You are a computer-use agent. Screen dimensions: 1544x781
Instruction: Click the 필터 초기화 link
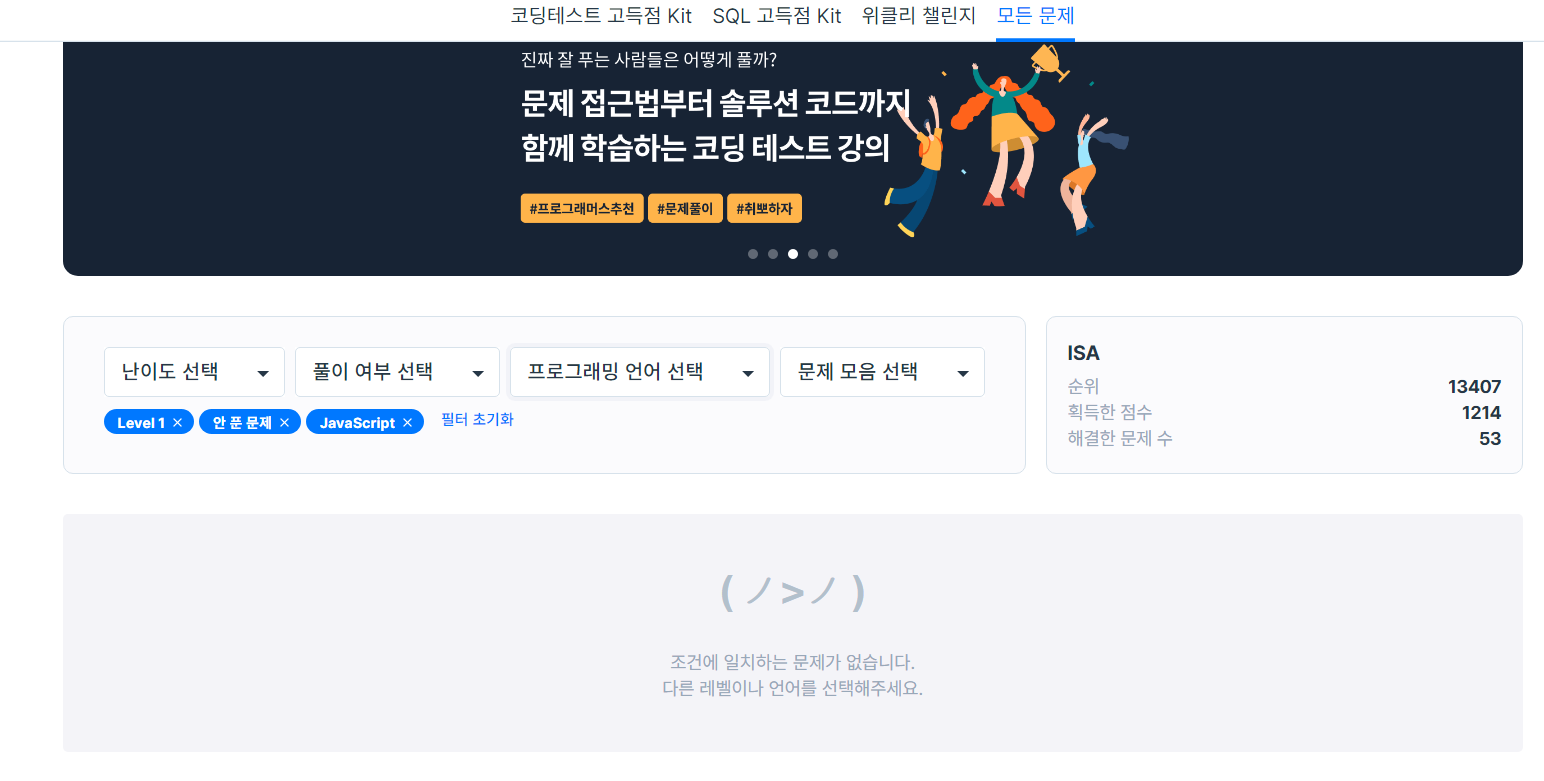pos(477,420)
